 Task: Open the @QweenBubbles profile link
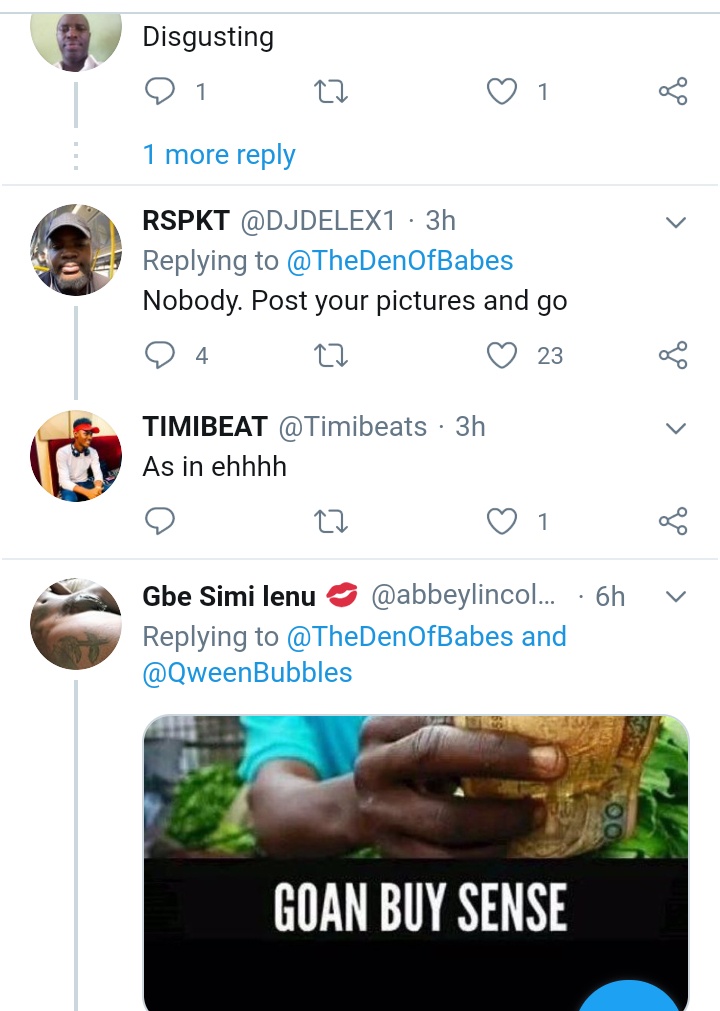coord(248,672)
